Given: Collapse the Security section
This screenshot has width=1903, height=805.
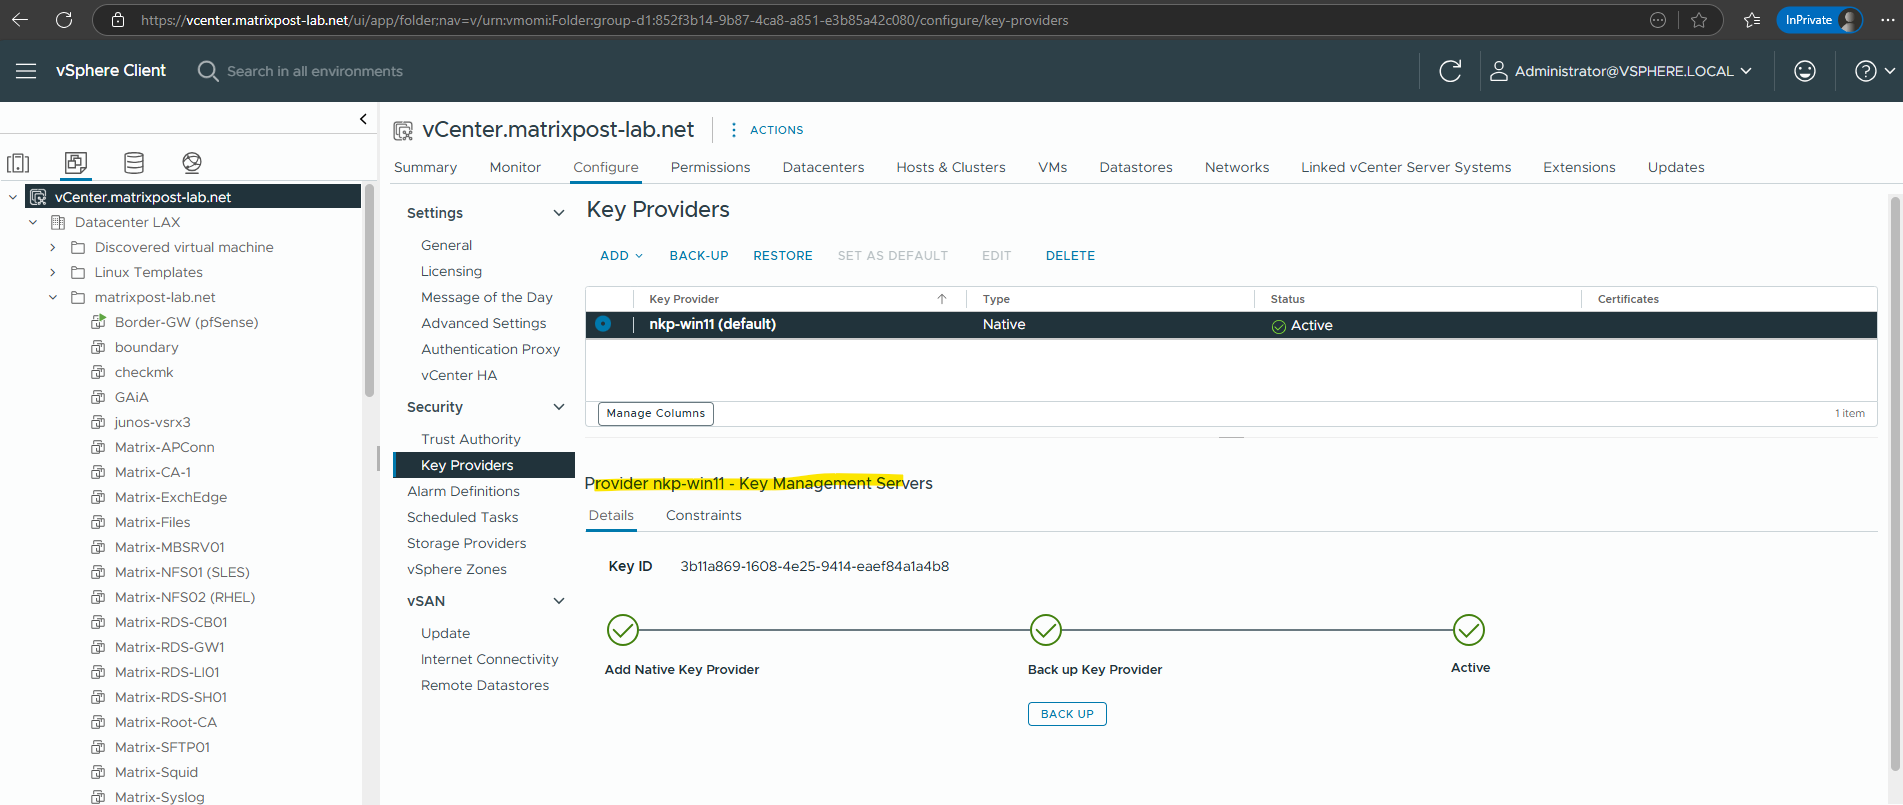Looking at the screenshot, I should tap(559, 407).
